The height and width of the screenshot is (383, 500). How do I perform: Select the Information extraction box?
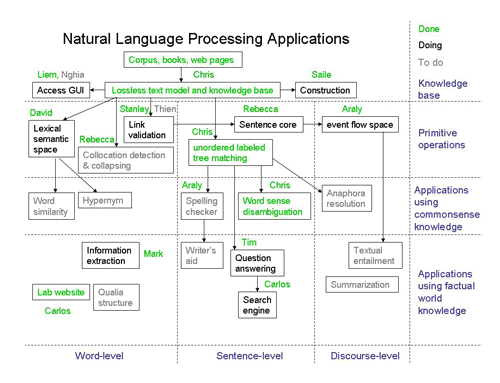(111, 255)
